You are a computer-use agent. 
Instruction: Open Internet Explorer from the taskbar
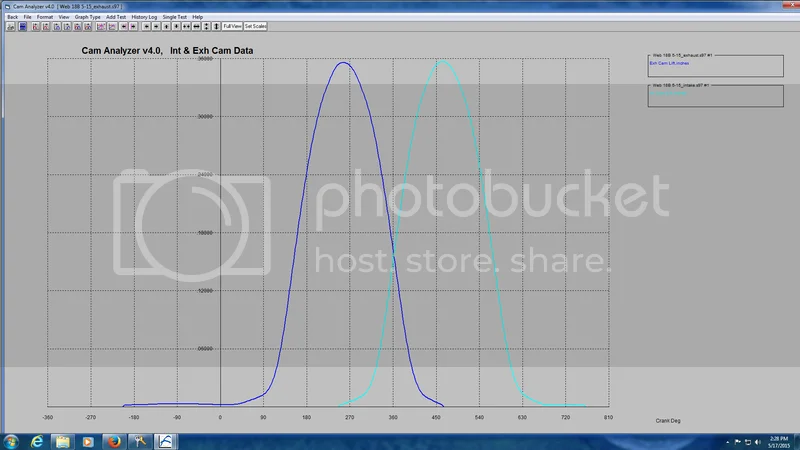point(36,441)
